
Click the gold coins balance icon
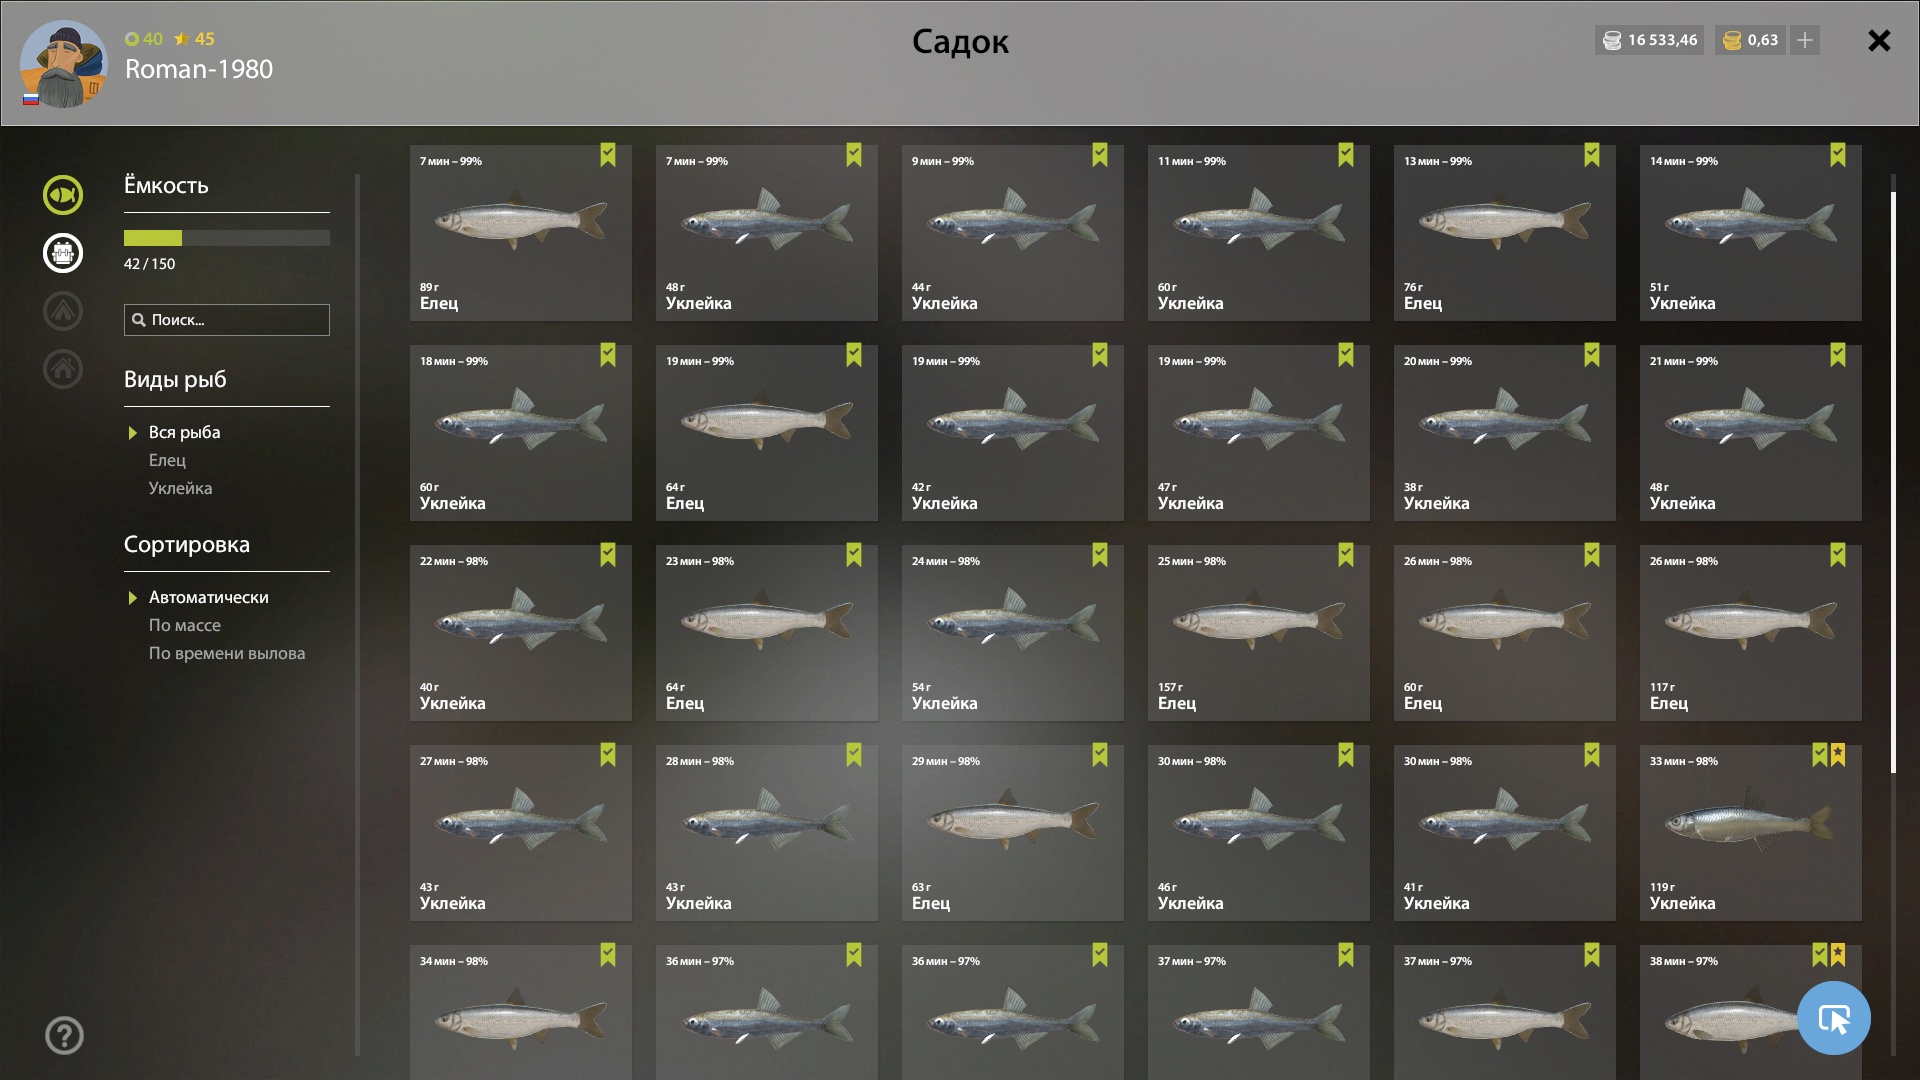pyautogui.click(x=1732, y=40)
